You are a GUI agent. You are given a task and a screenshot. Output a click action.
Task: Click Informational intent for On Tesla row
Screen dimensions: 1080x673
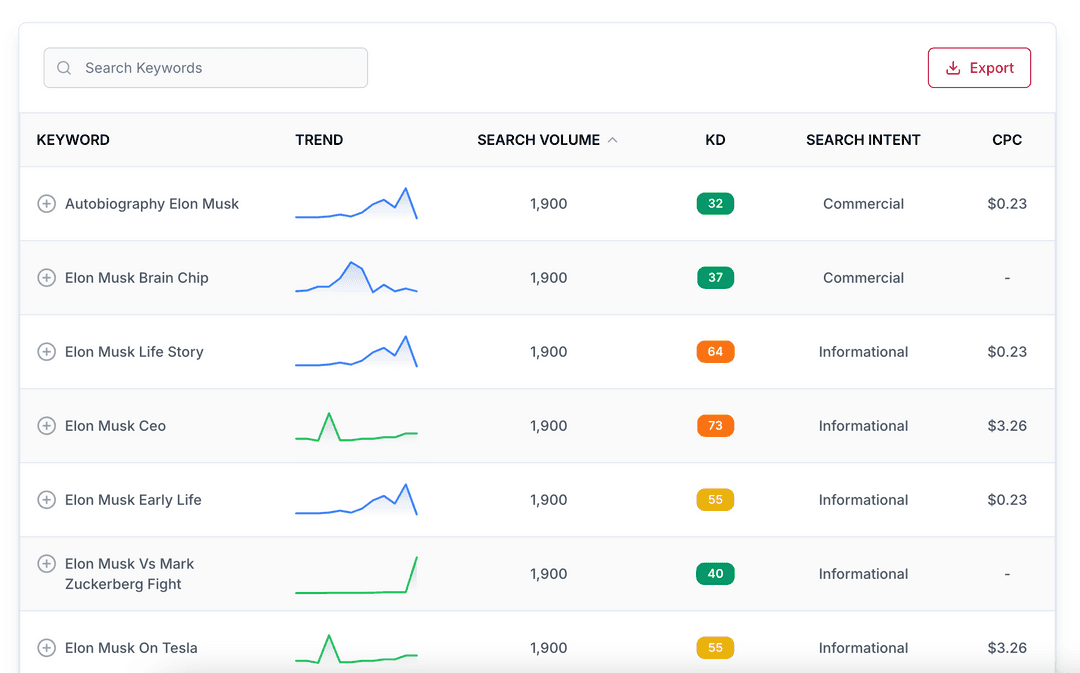[863, 648]
